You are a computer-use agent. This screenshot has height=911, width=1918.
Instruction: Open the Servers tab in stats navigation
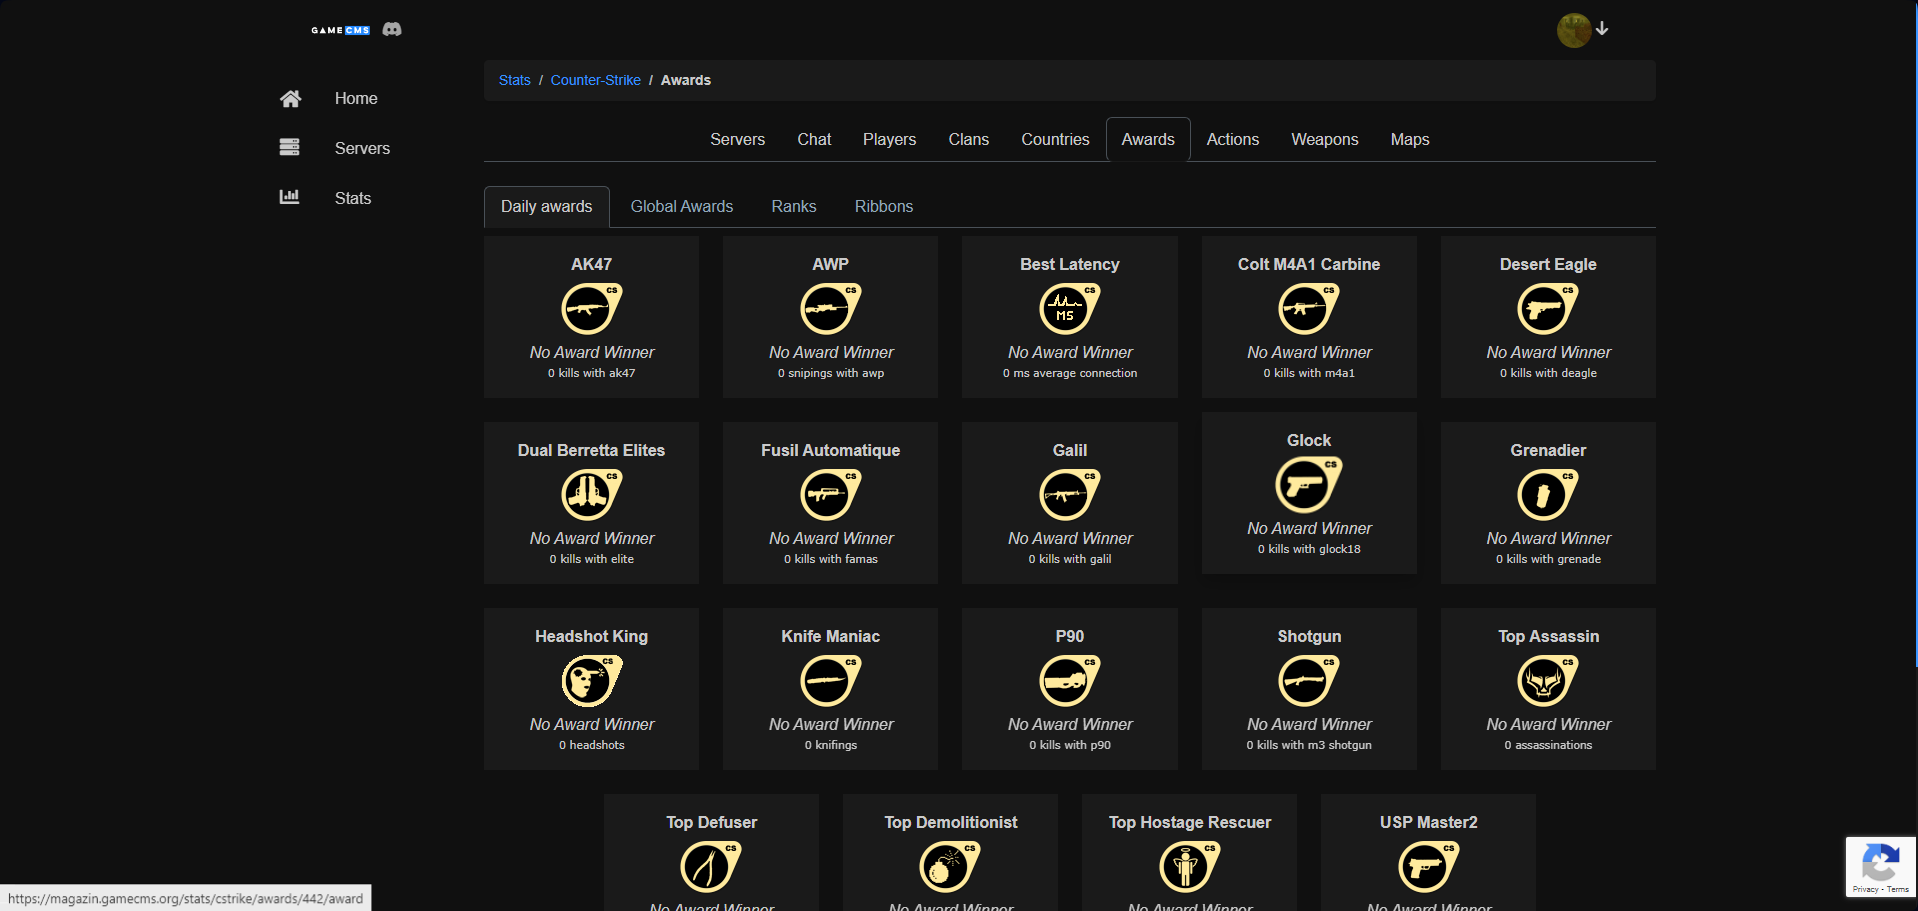pyautogui.click(x=737, y=139)
